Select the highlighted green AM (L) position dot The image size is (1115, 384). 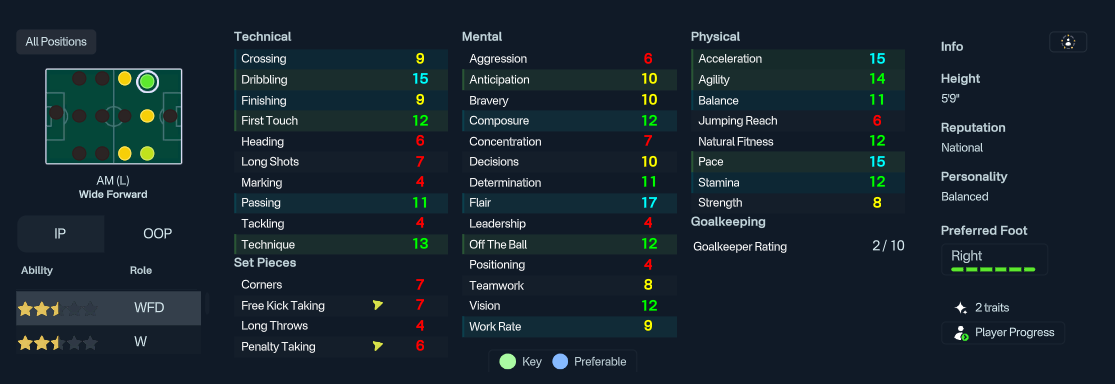click(147, 81)
